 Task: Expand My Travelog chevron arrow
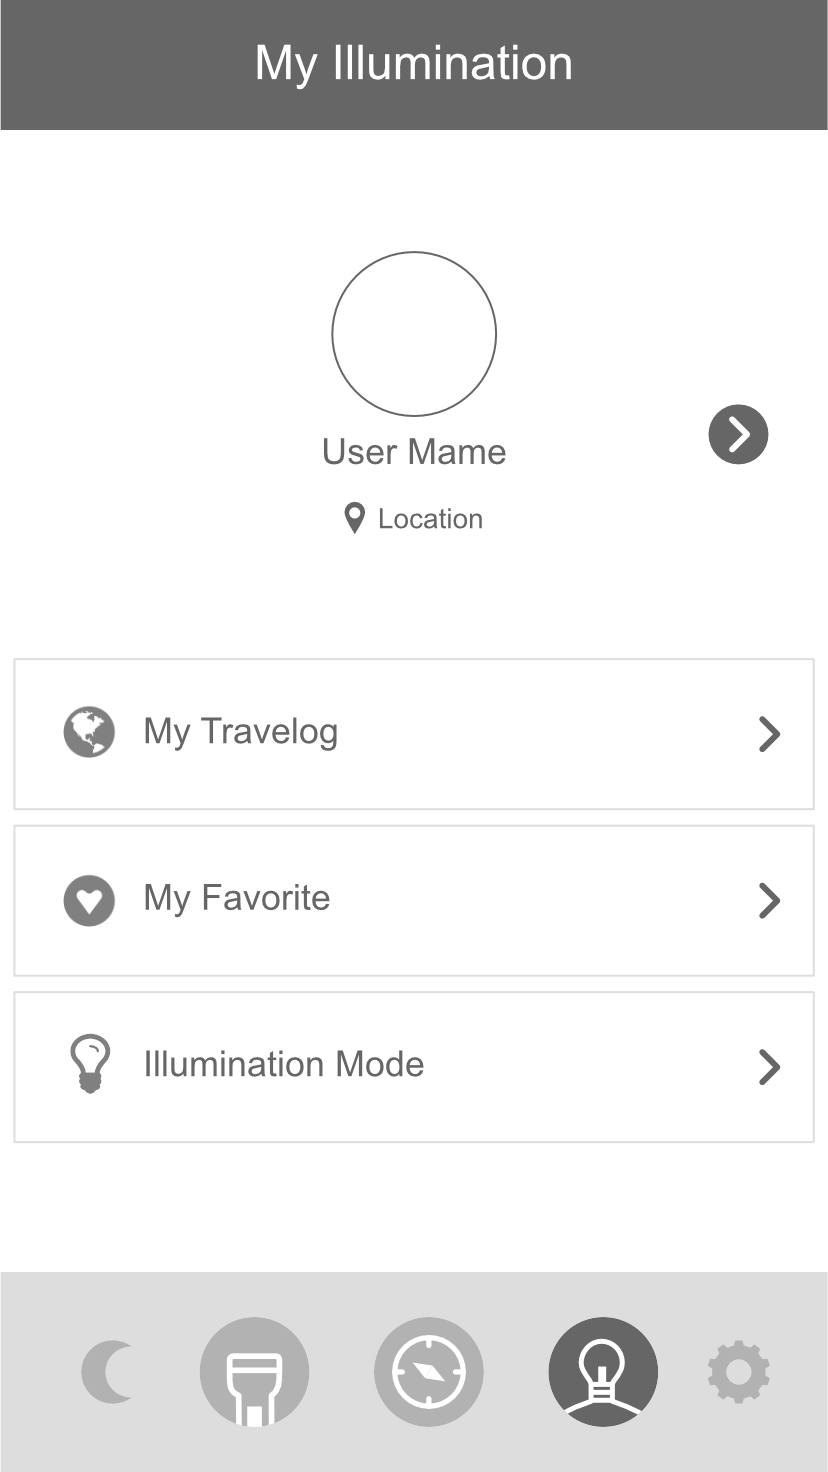(769, 734)
